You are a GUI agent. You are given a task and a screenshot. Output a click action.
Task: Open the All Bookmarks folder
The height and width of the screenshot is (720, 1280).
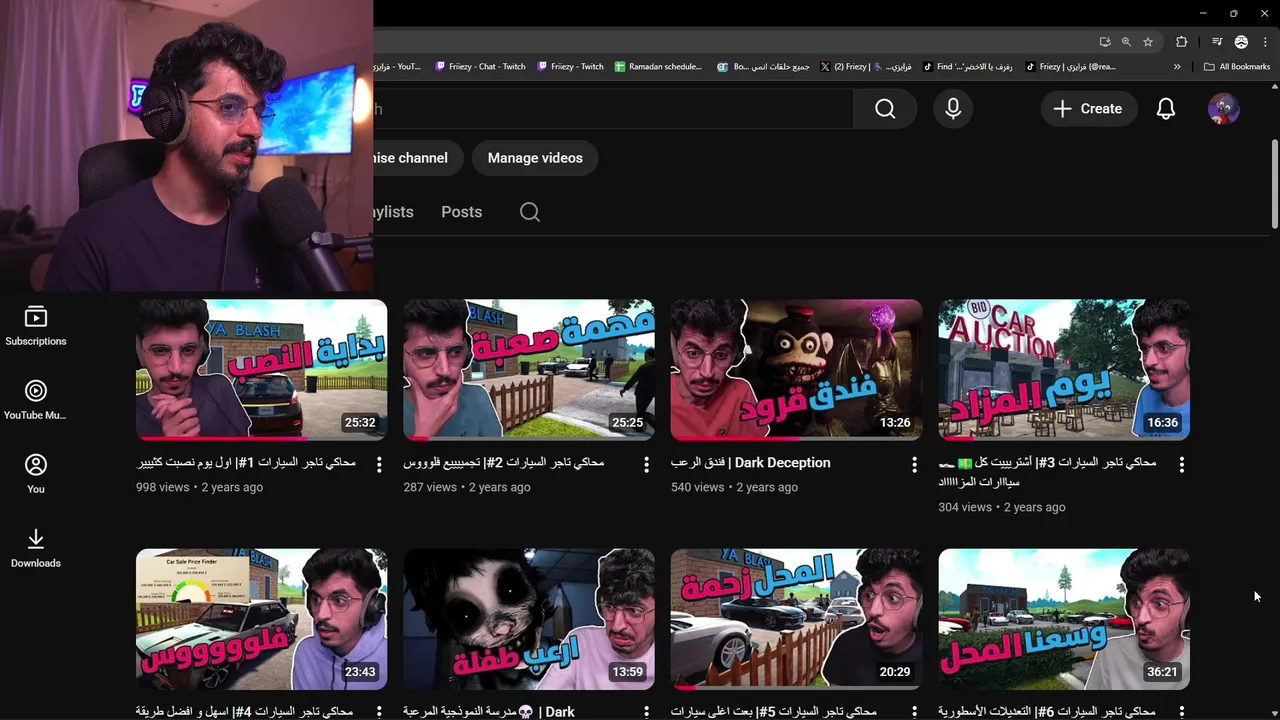click(x=1237, y=67)
